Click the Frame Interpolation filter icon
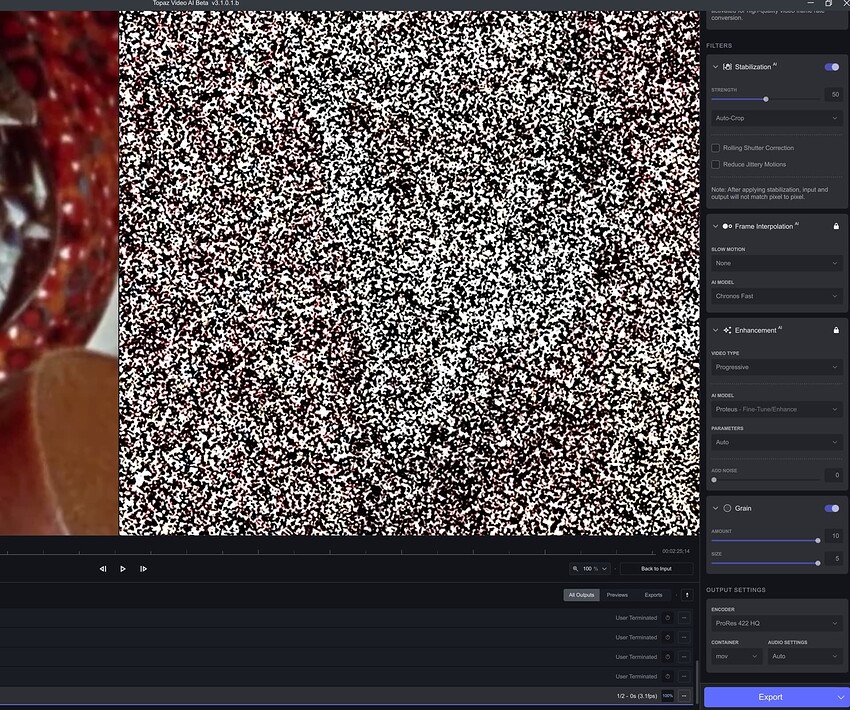This screenshot has height=710, width=850. pos(727,227)
